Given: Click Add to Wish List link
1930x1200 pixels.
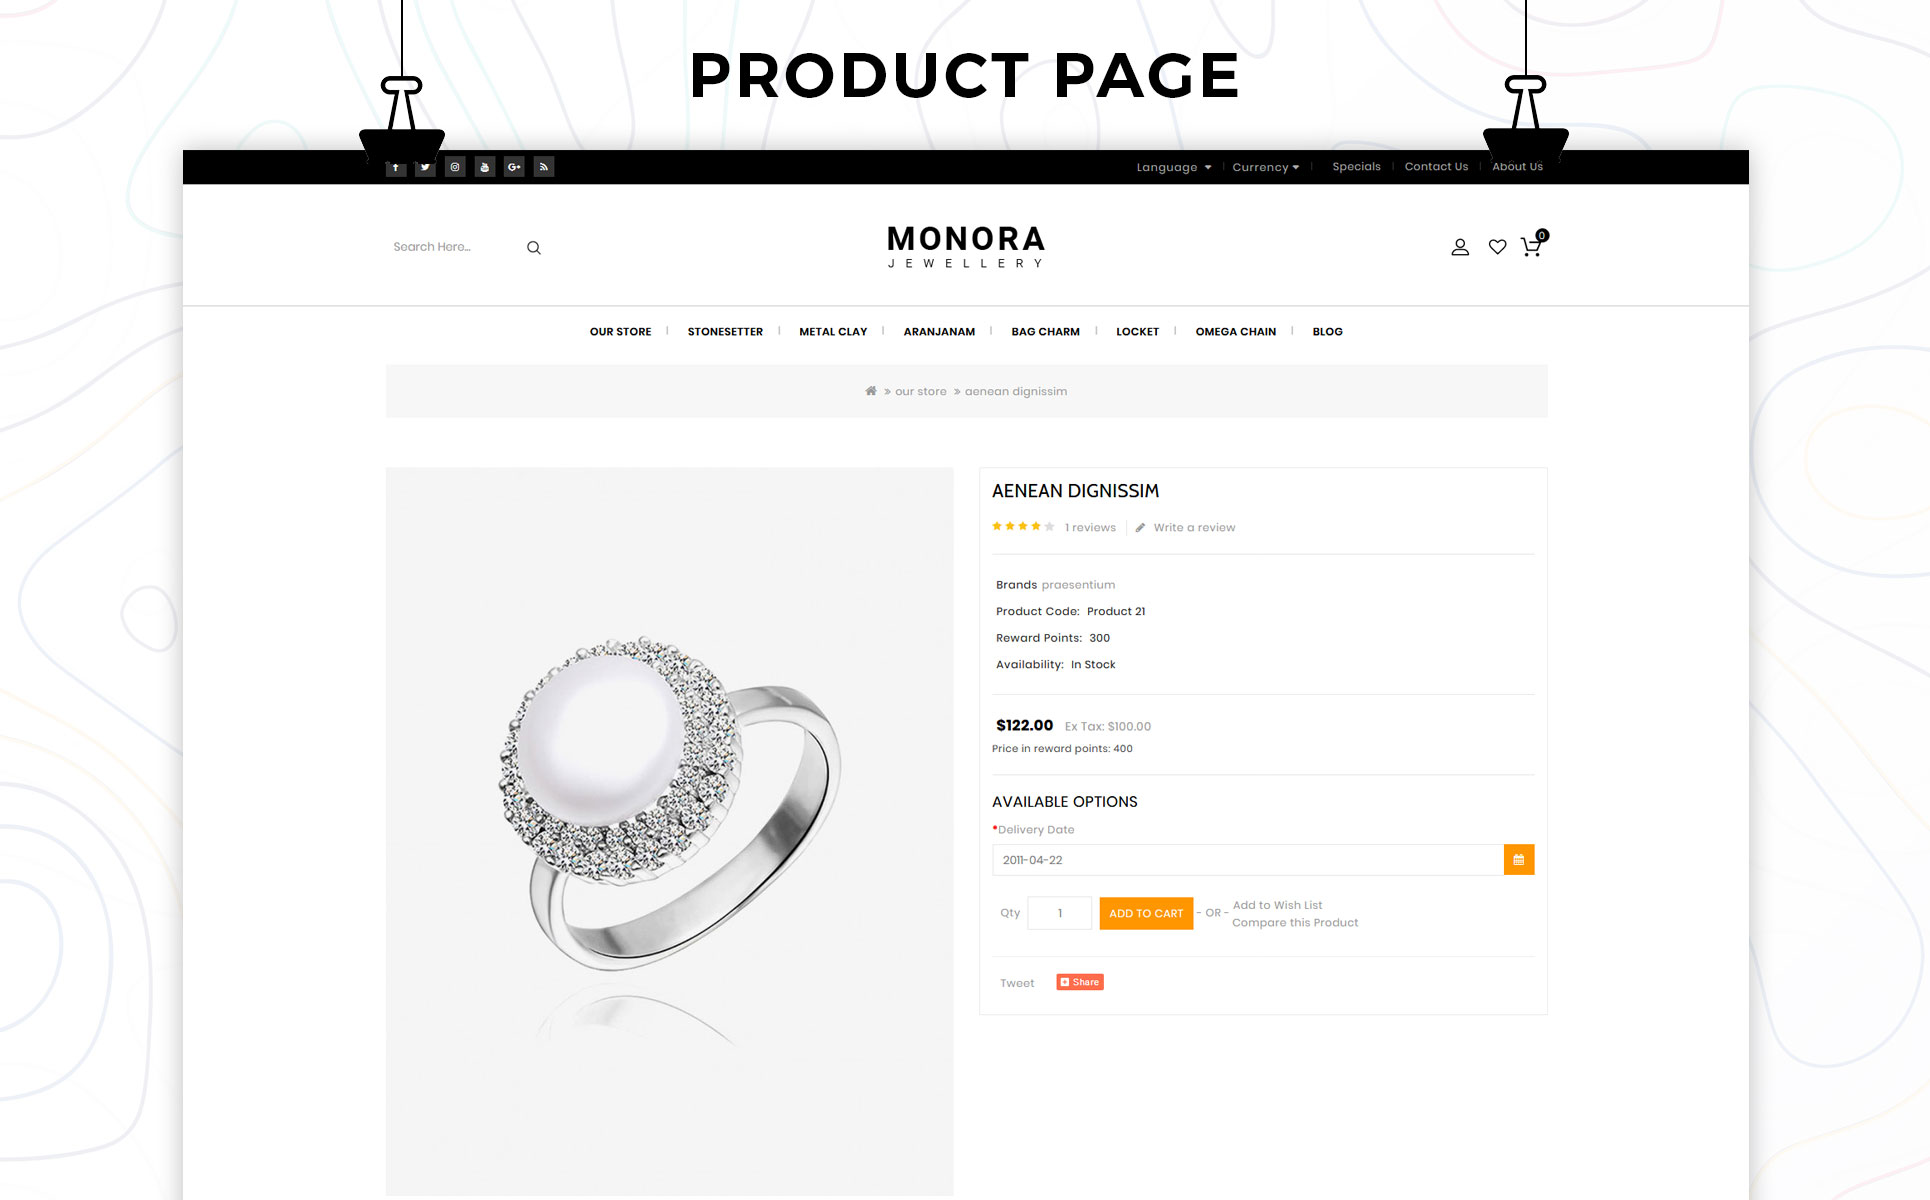Looking at the screenshot, I should (1277, 905).
